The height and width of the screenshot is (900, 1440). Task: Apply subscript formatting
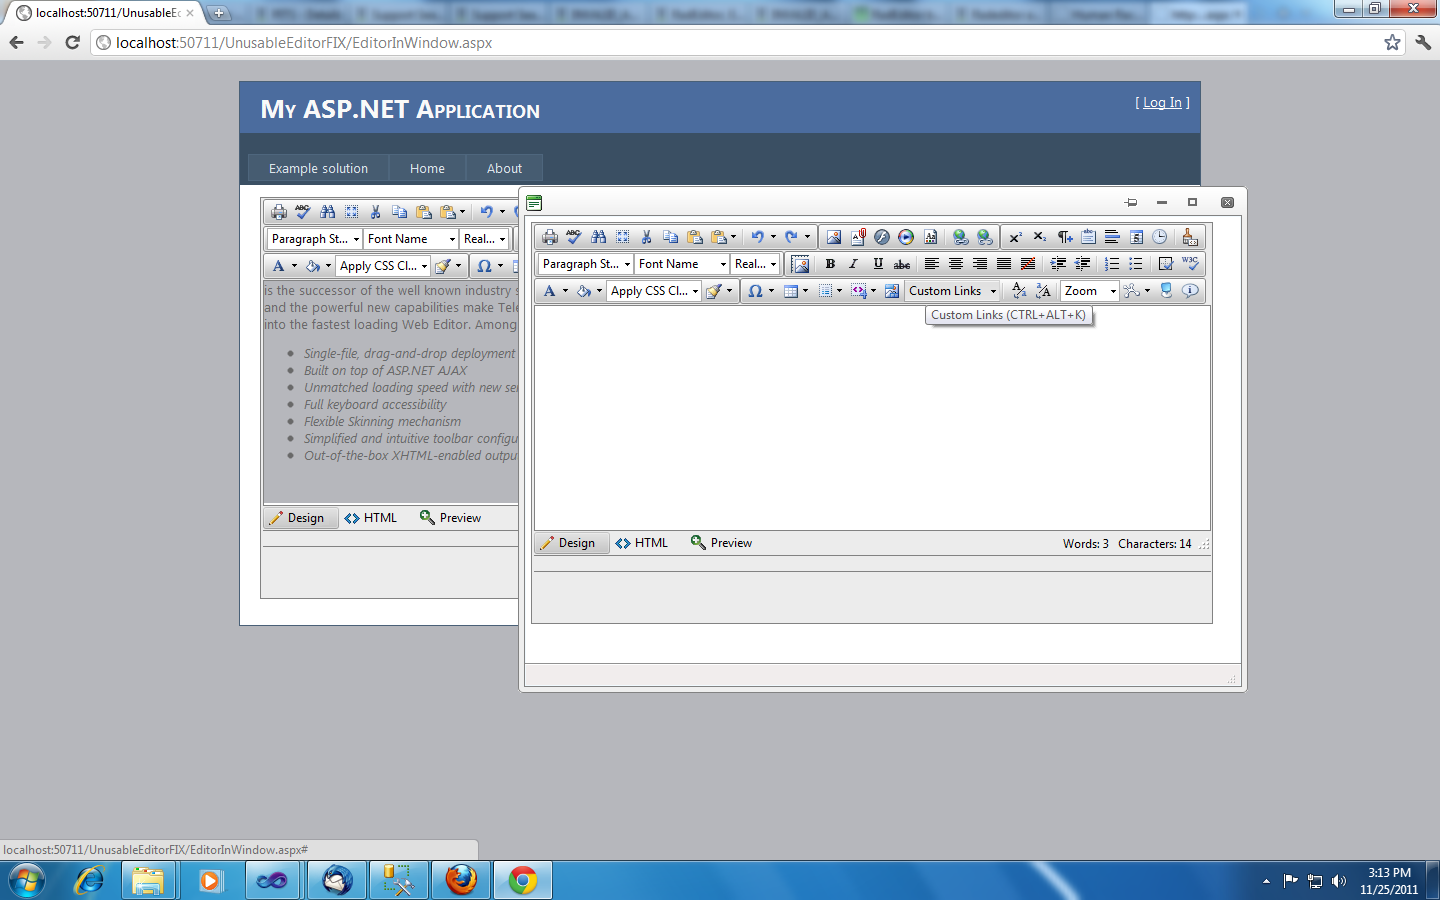click(1039, 237)
